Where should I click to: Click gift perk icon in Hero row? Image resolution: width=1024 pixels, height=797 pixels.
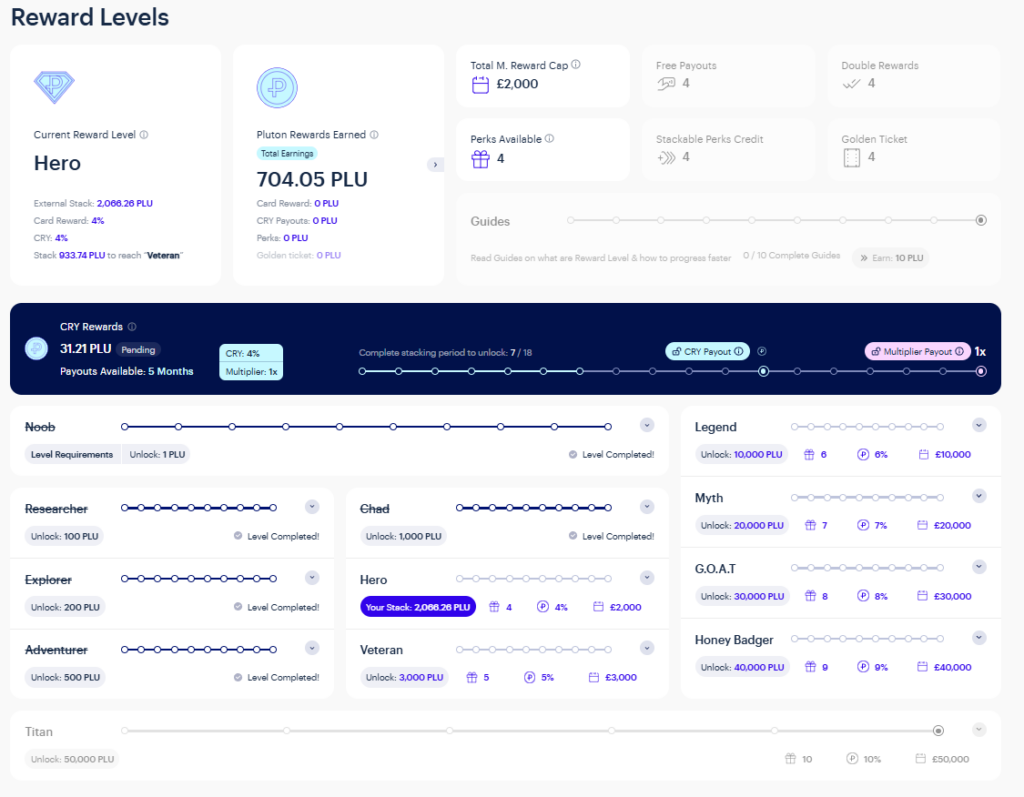click(494, 607)
